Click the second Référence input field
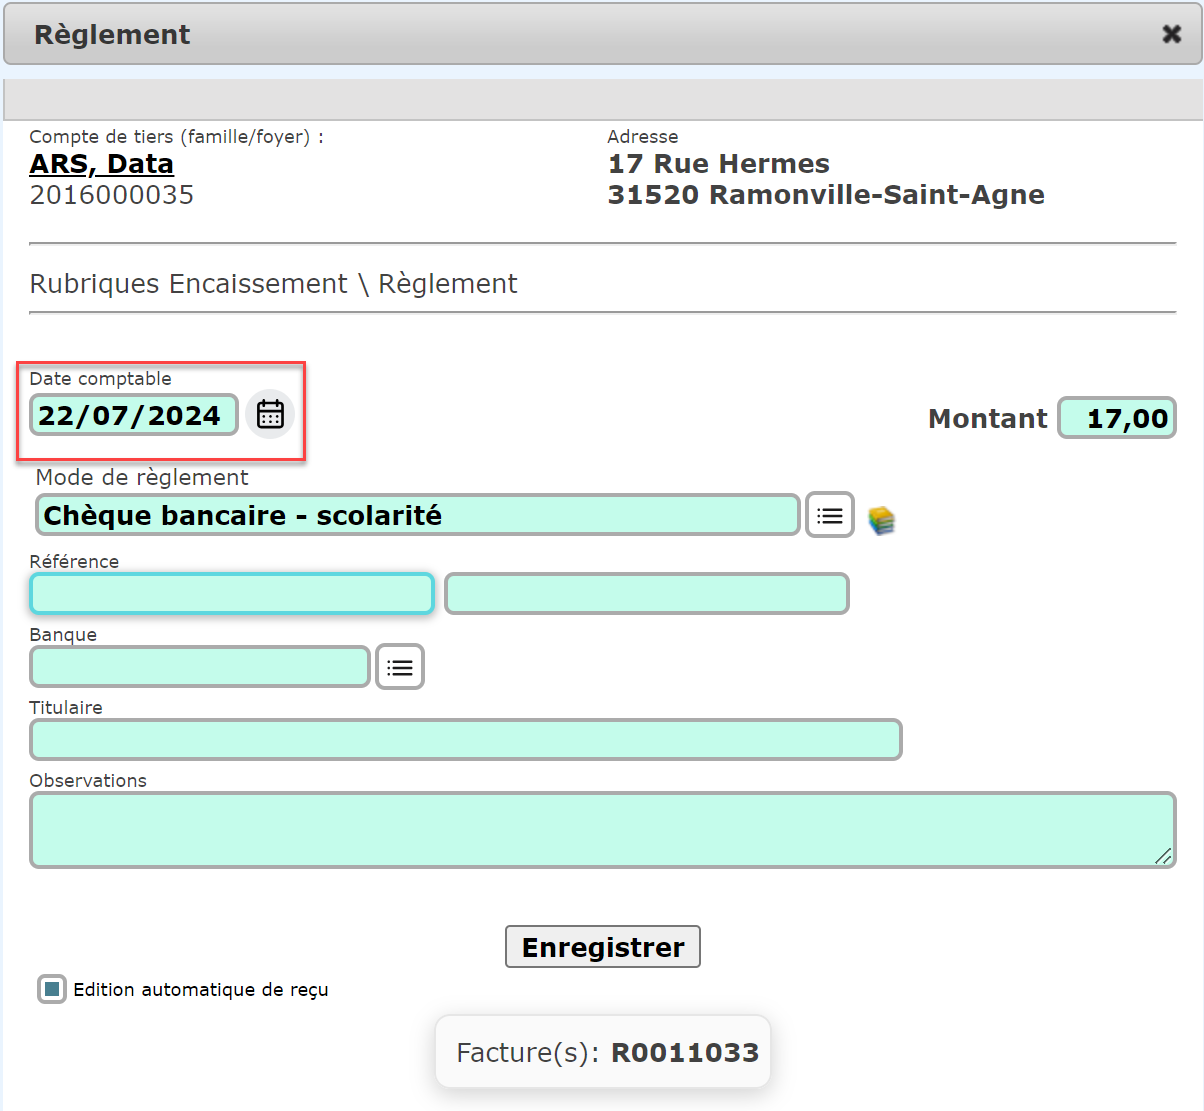The width and height of the screenshot is (1204, 1111). (647, 594)
